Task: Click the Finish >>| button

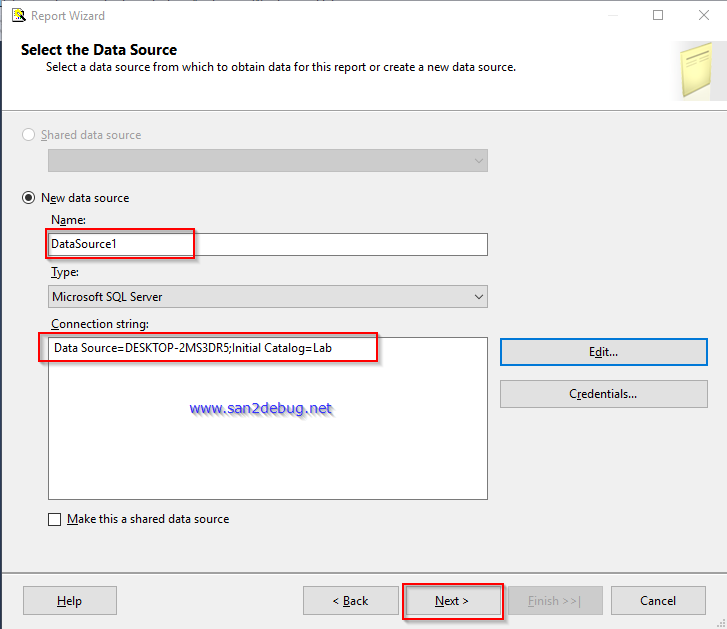Action: tap(555, 600)
